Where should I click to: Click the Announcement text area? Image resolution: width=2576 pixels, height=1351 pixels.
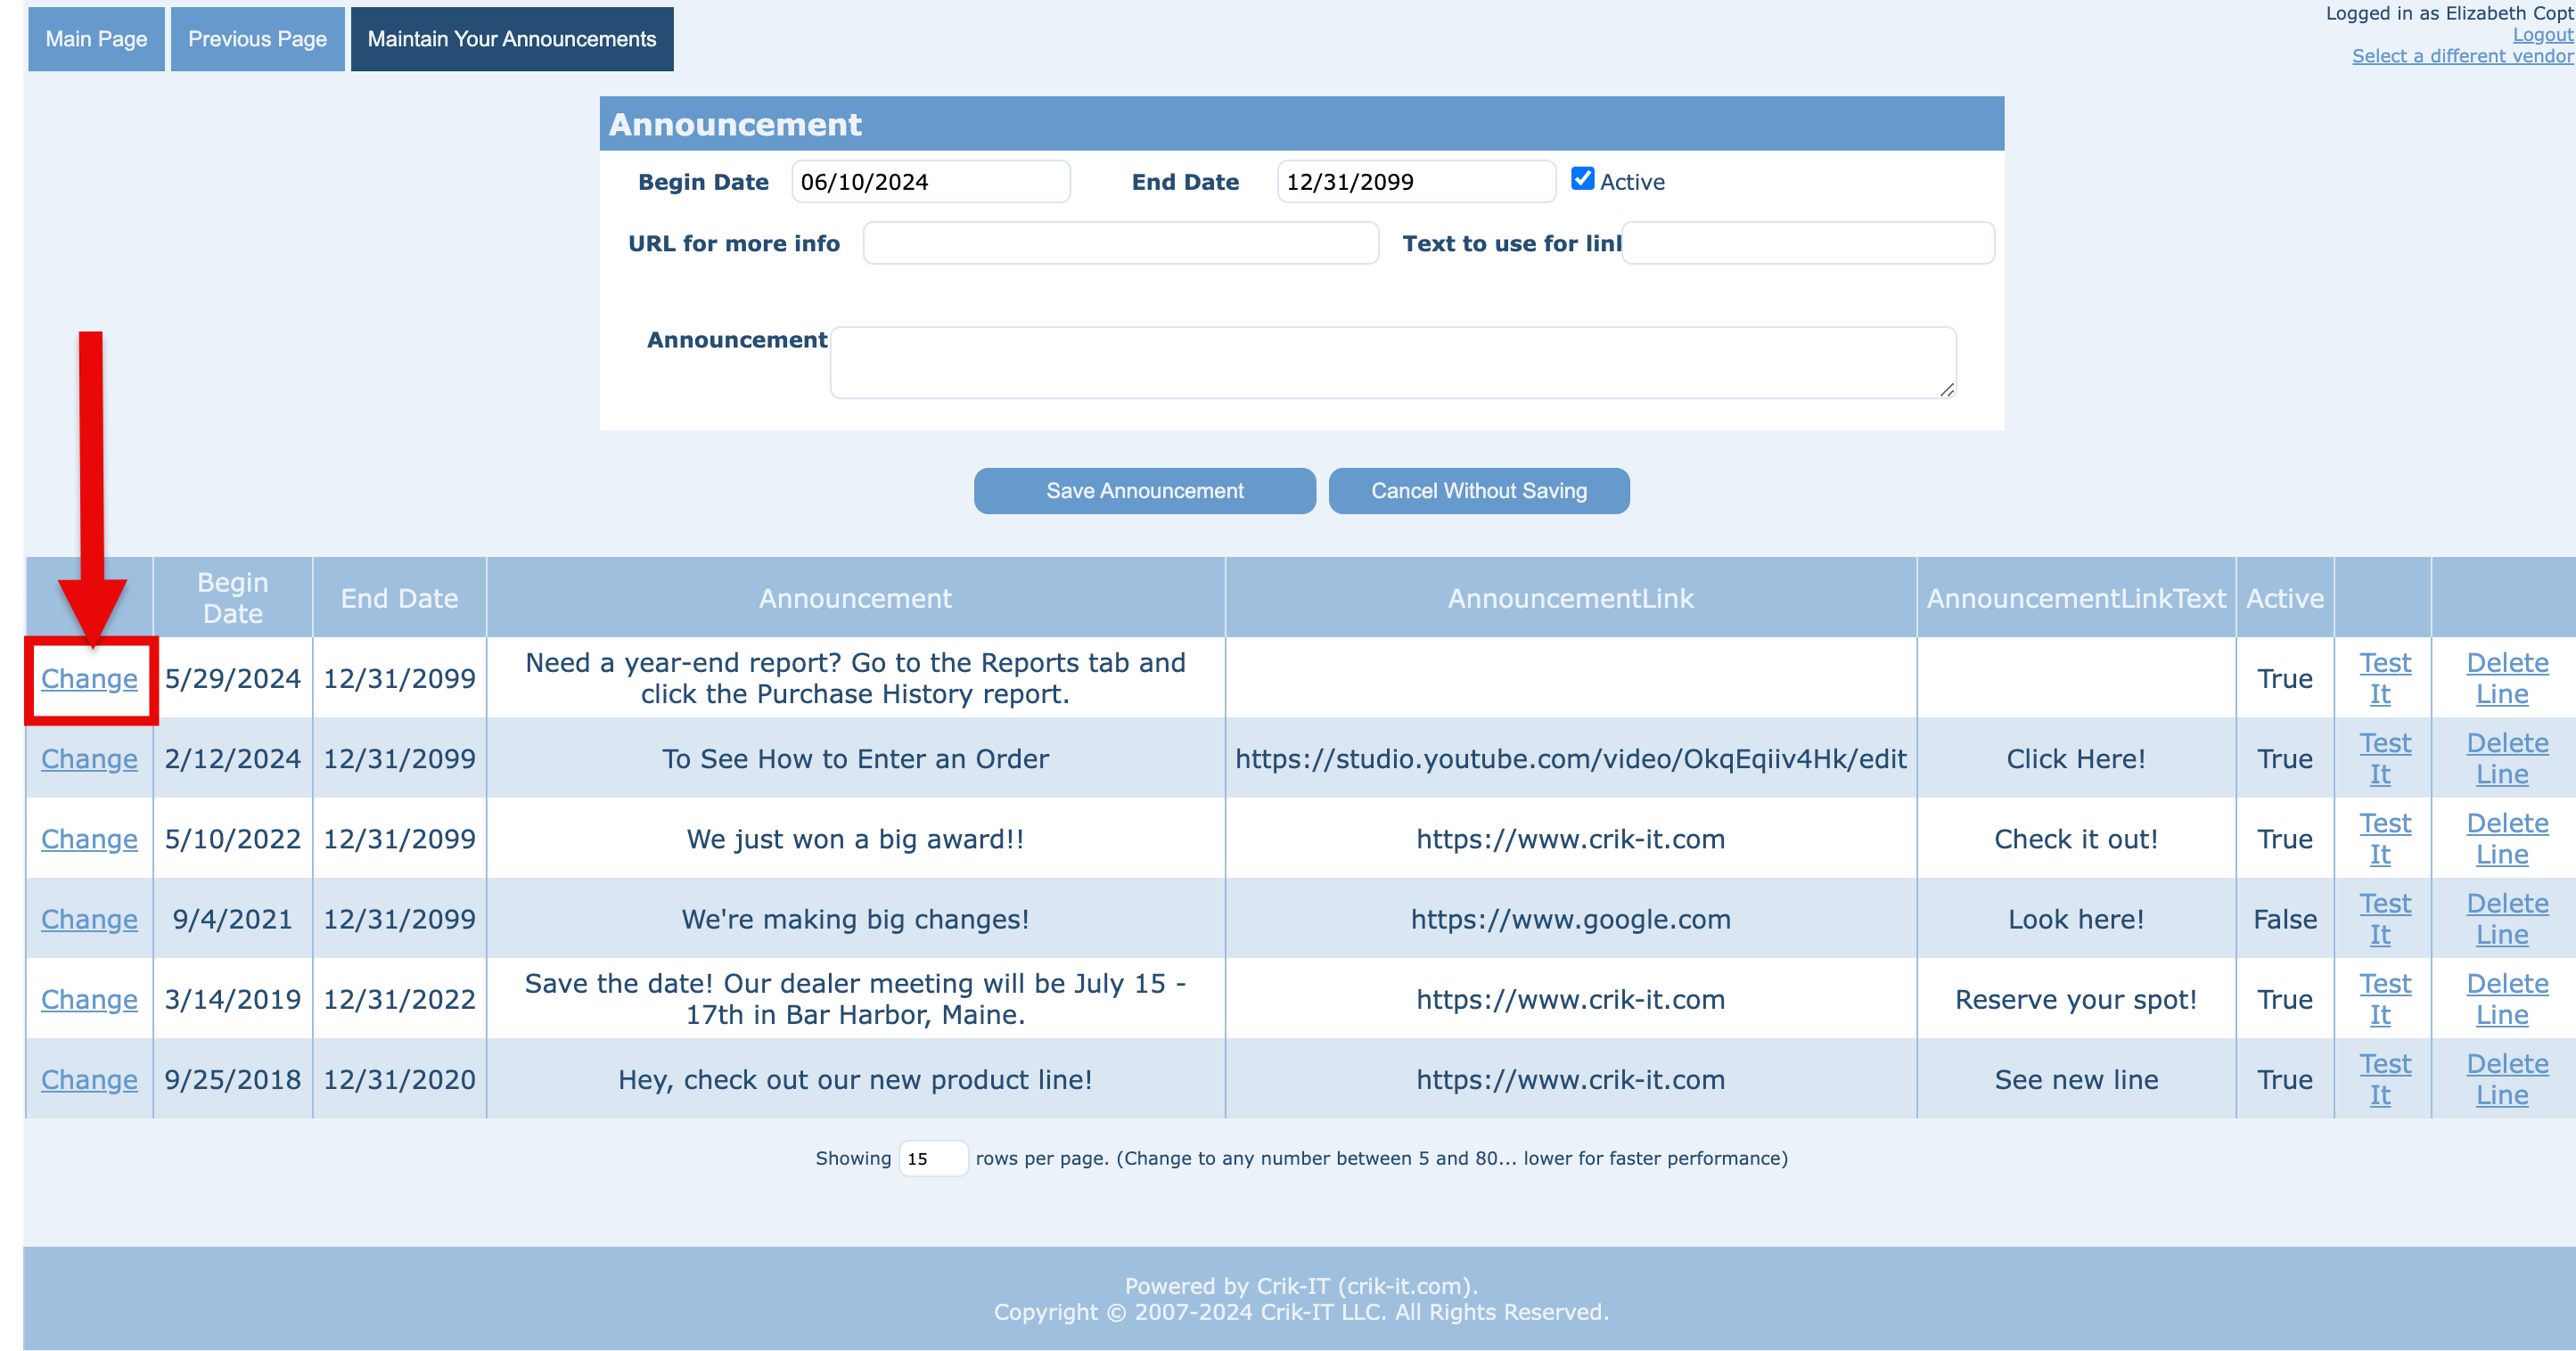(x=1392, y=362)
